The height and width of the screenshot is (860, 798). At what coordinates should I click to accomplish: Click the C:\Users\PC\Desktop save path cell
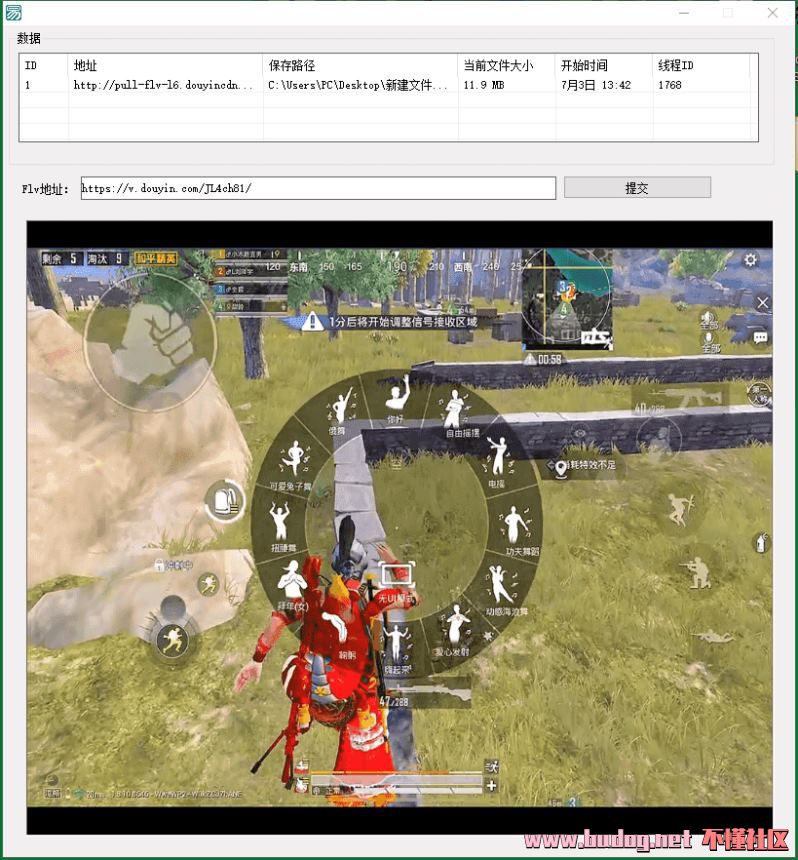pos(358,85)
